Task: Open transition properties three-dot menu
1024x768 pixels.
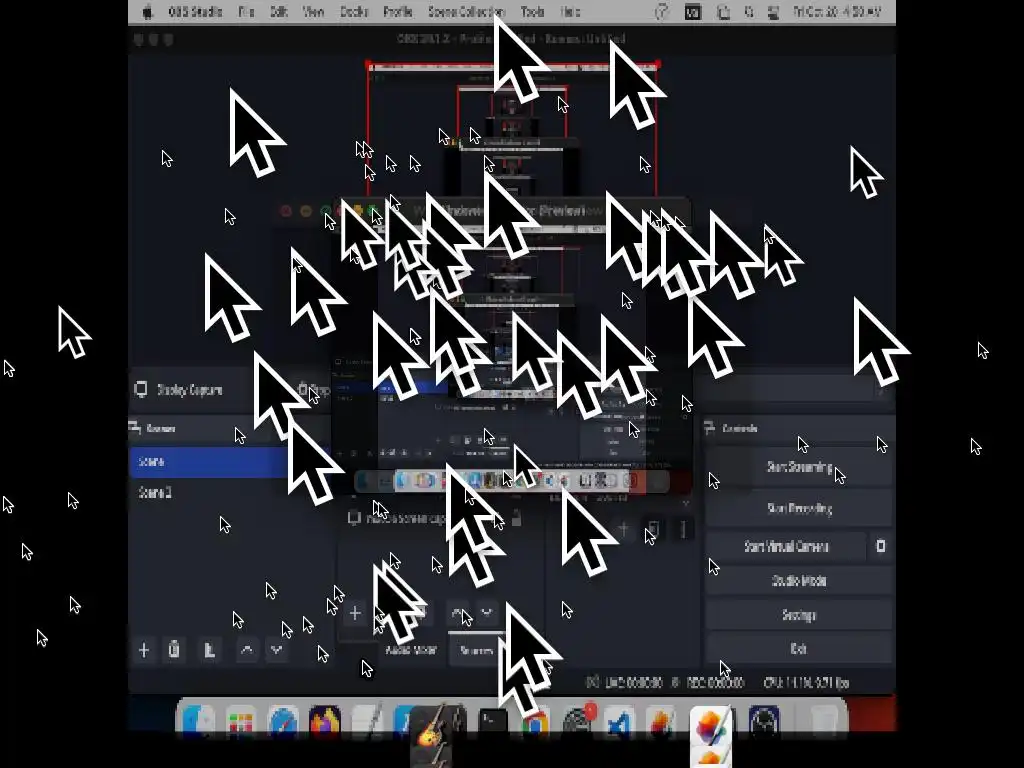Action: pos(683,529)
